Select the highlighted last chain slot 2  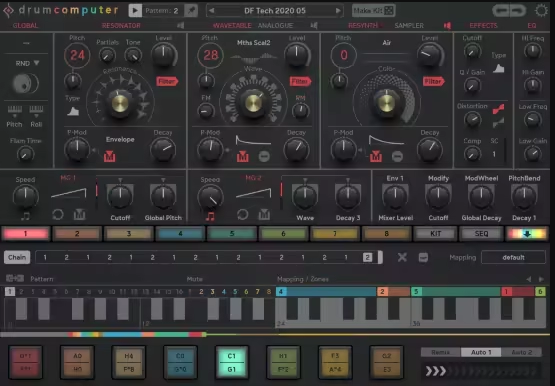tap(367, 257)
